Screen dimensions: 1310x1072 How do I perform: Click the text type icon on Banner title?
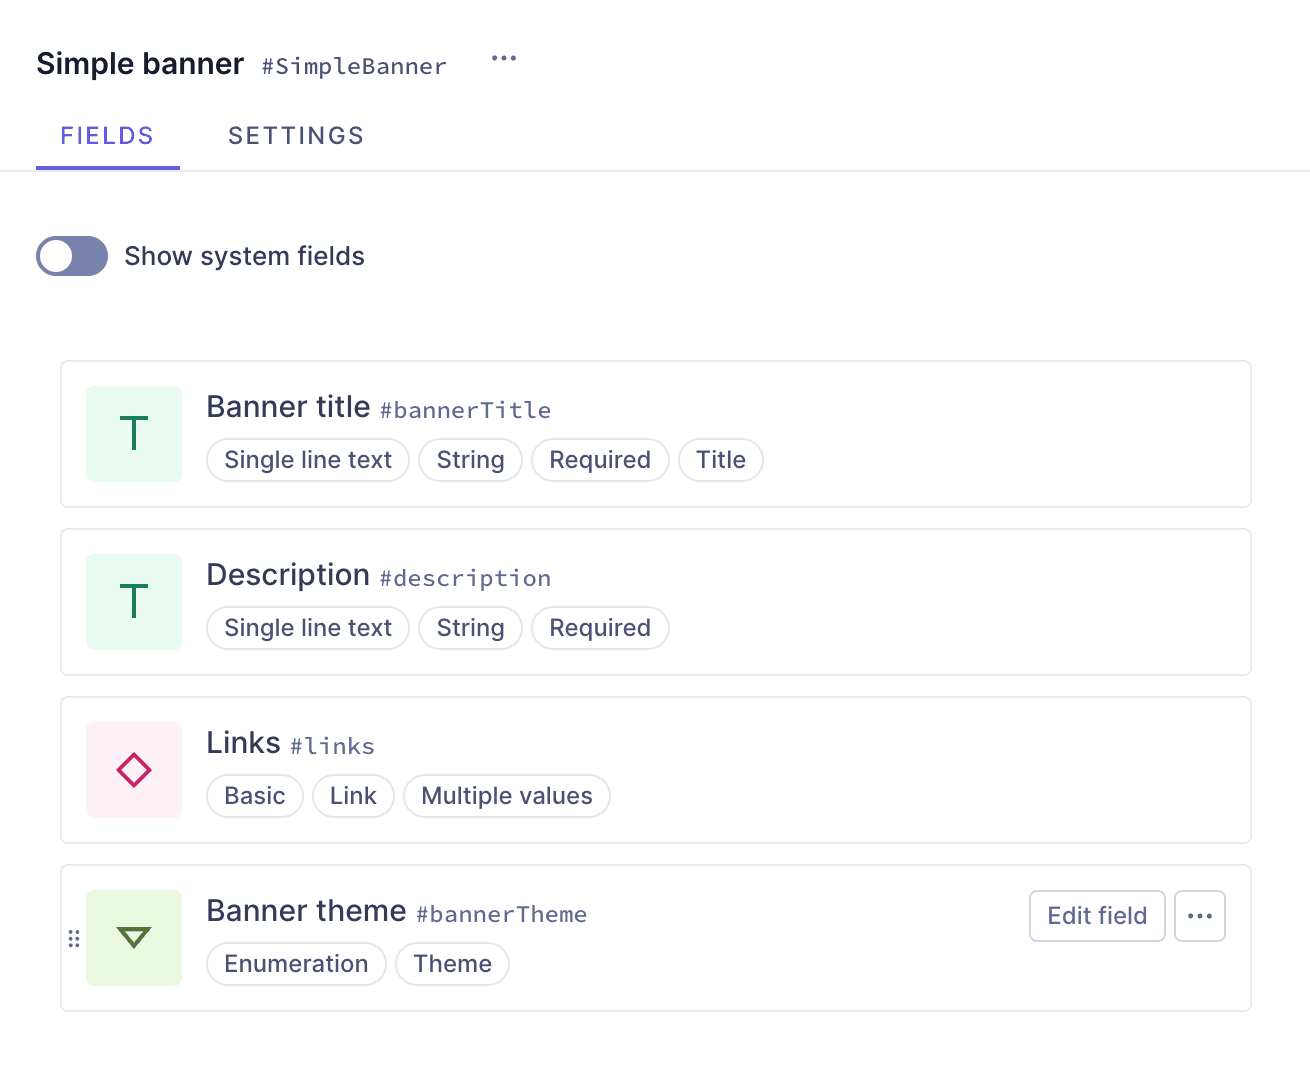click(x=133, y=434)
